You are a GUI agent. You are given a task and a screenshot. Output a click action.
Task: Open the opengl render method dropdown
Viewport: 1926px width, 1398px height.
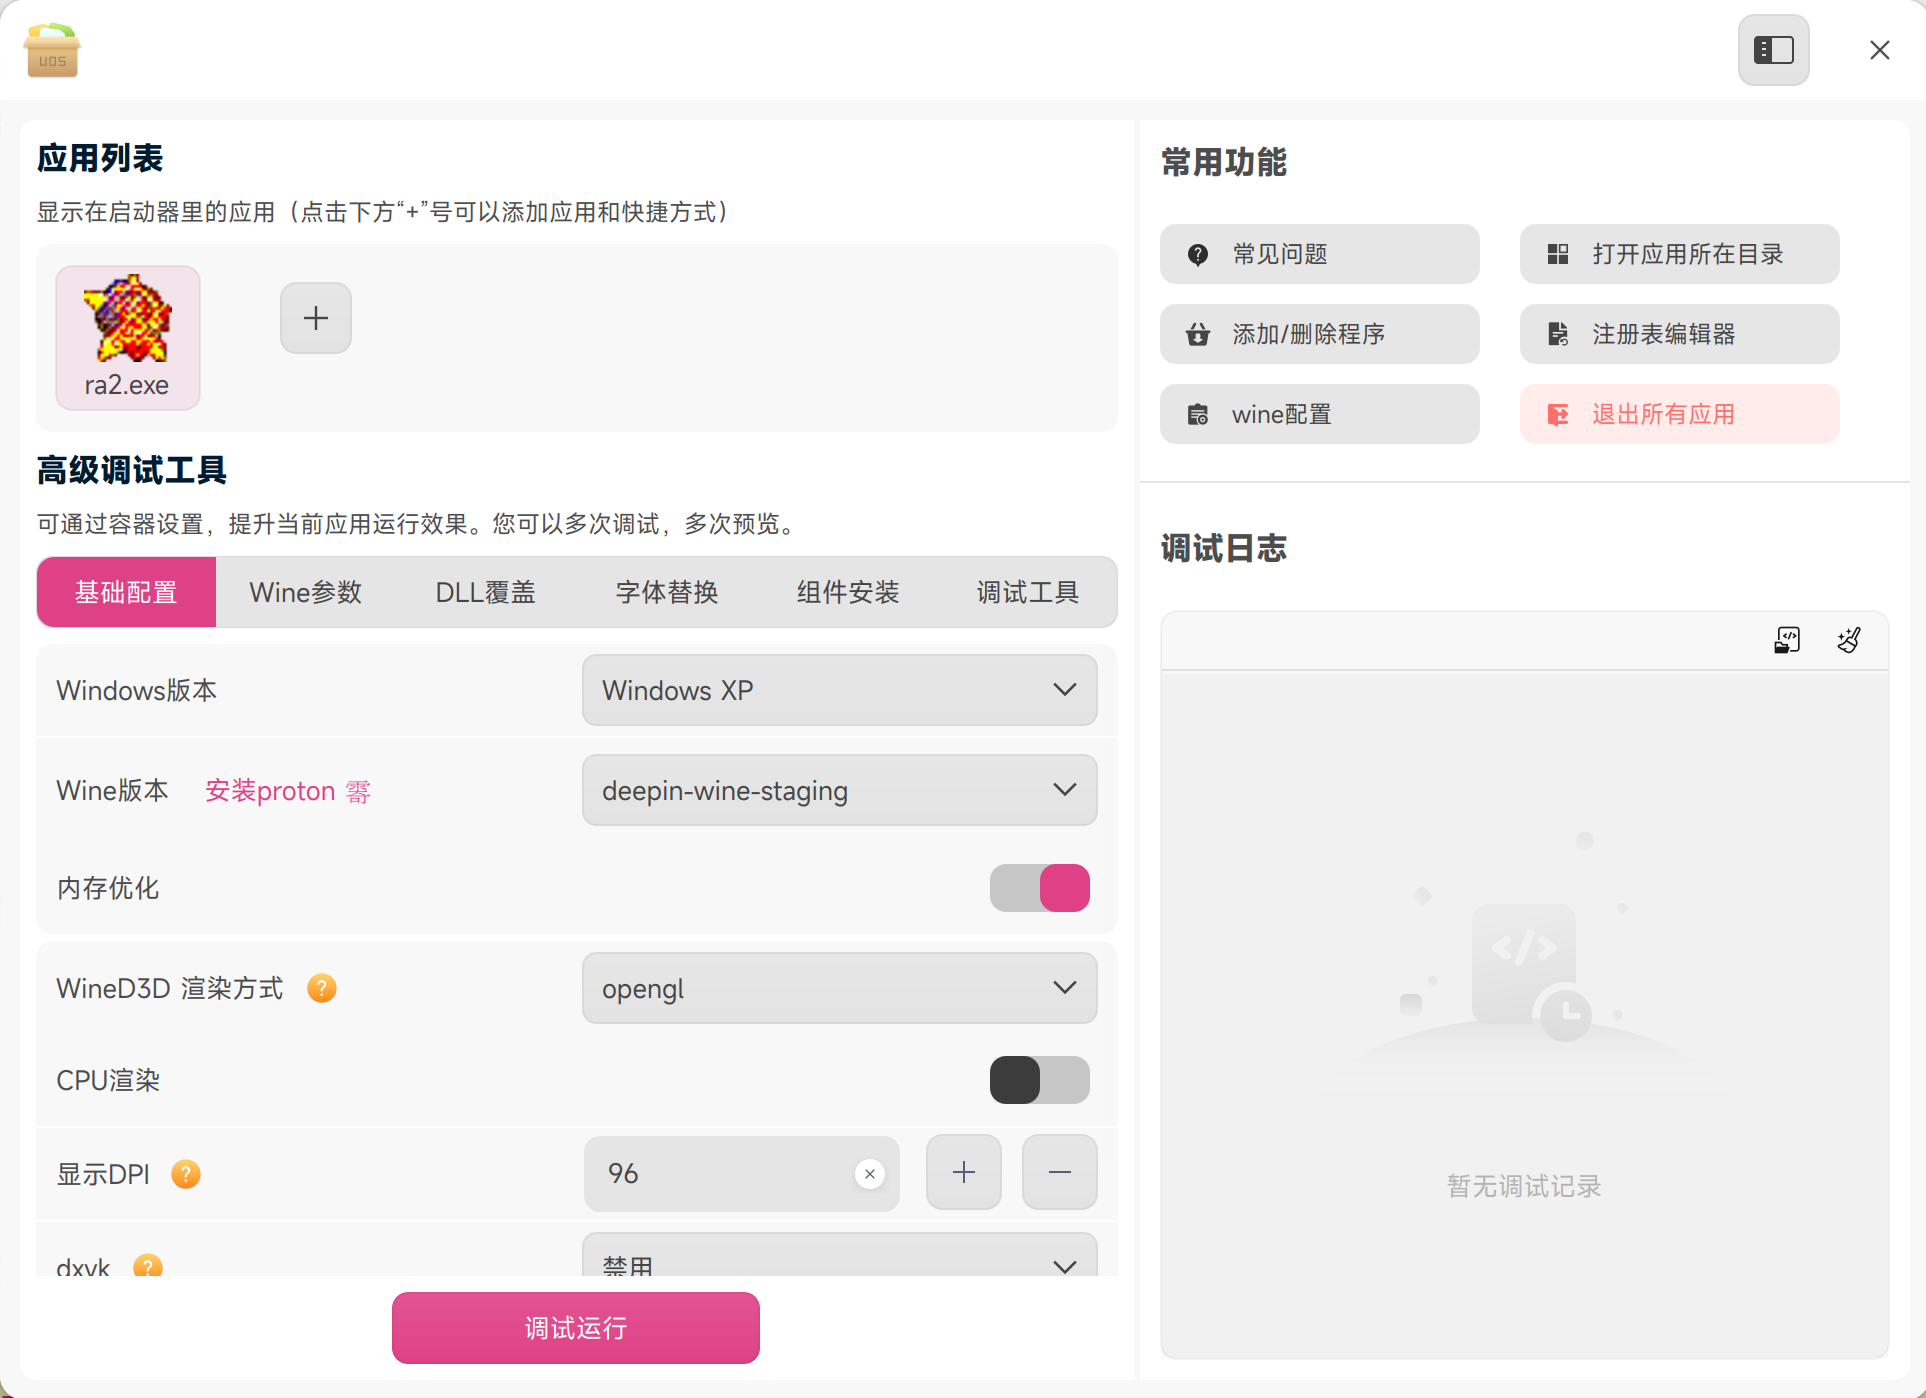pos(839,988)
